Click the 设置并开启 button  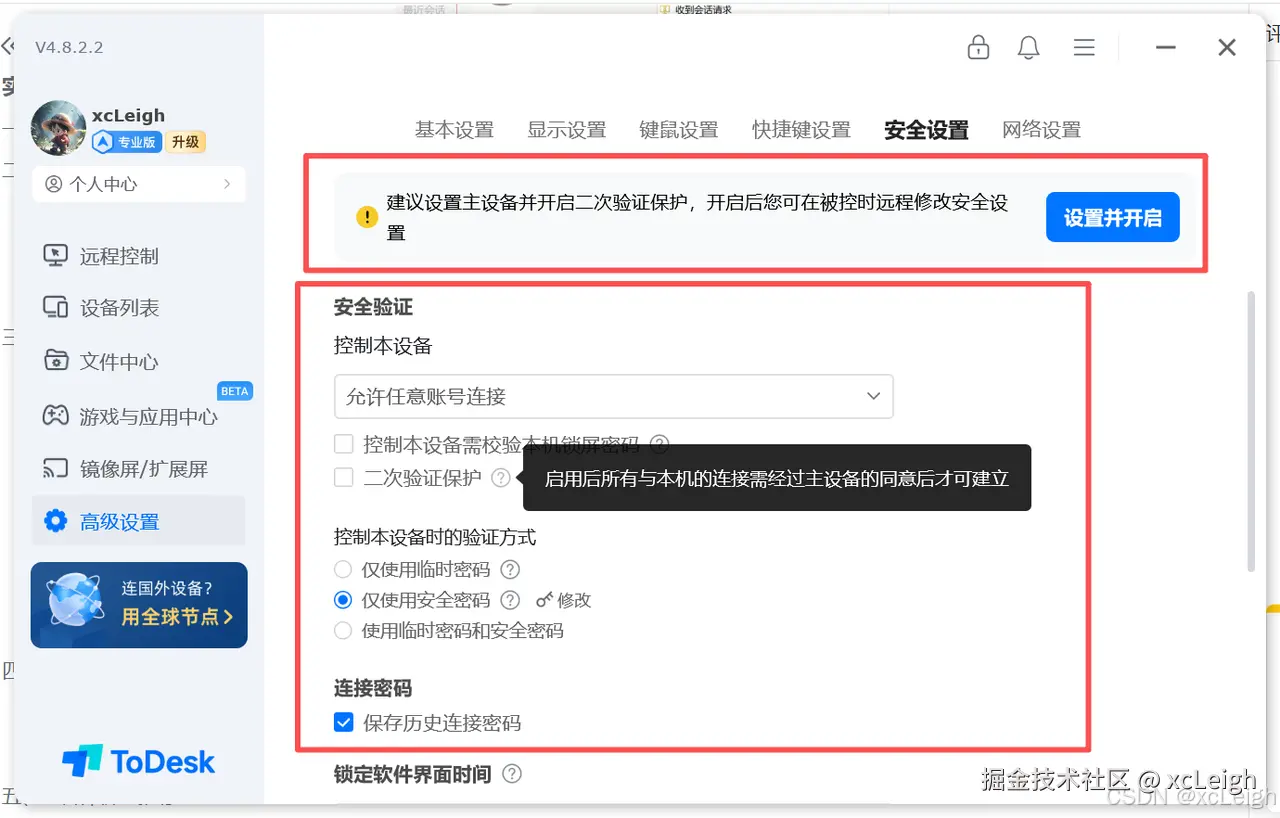[x=1112, y=217]
